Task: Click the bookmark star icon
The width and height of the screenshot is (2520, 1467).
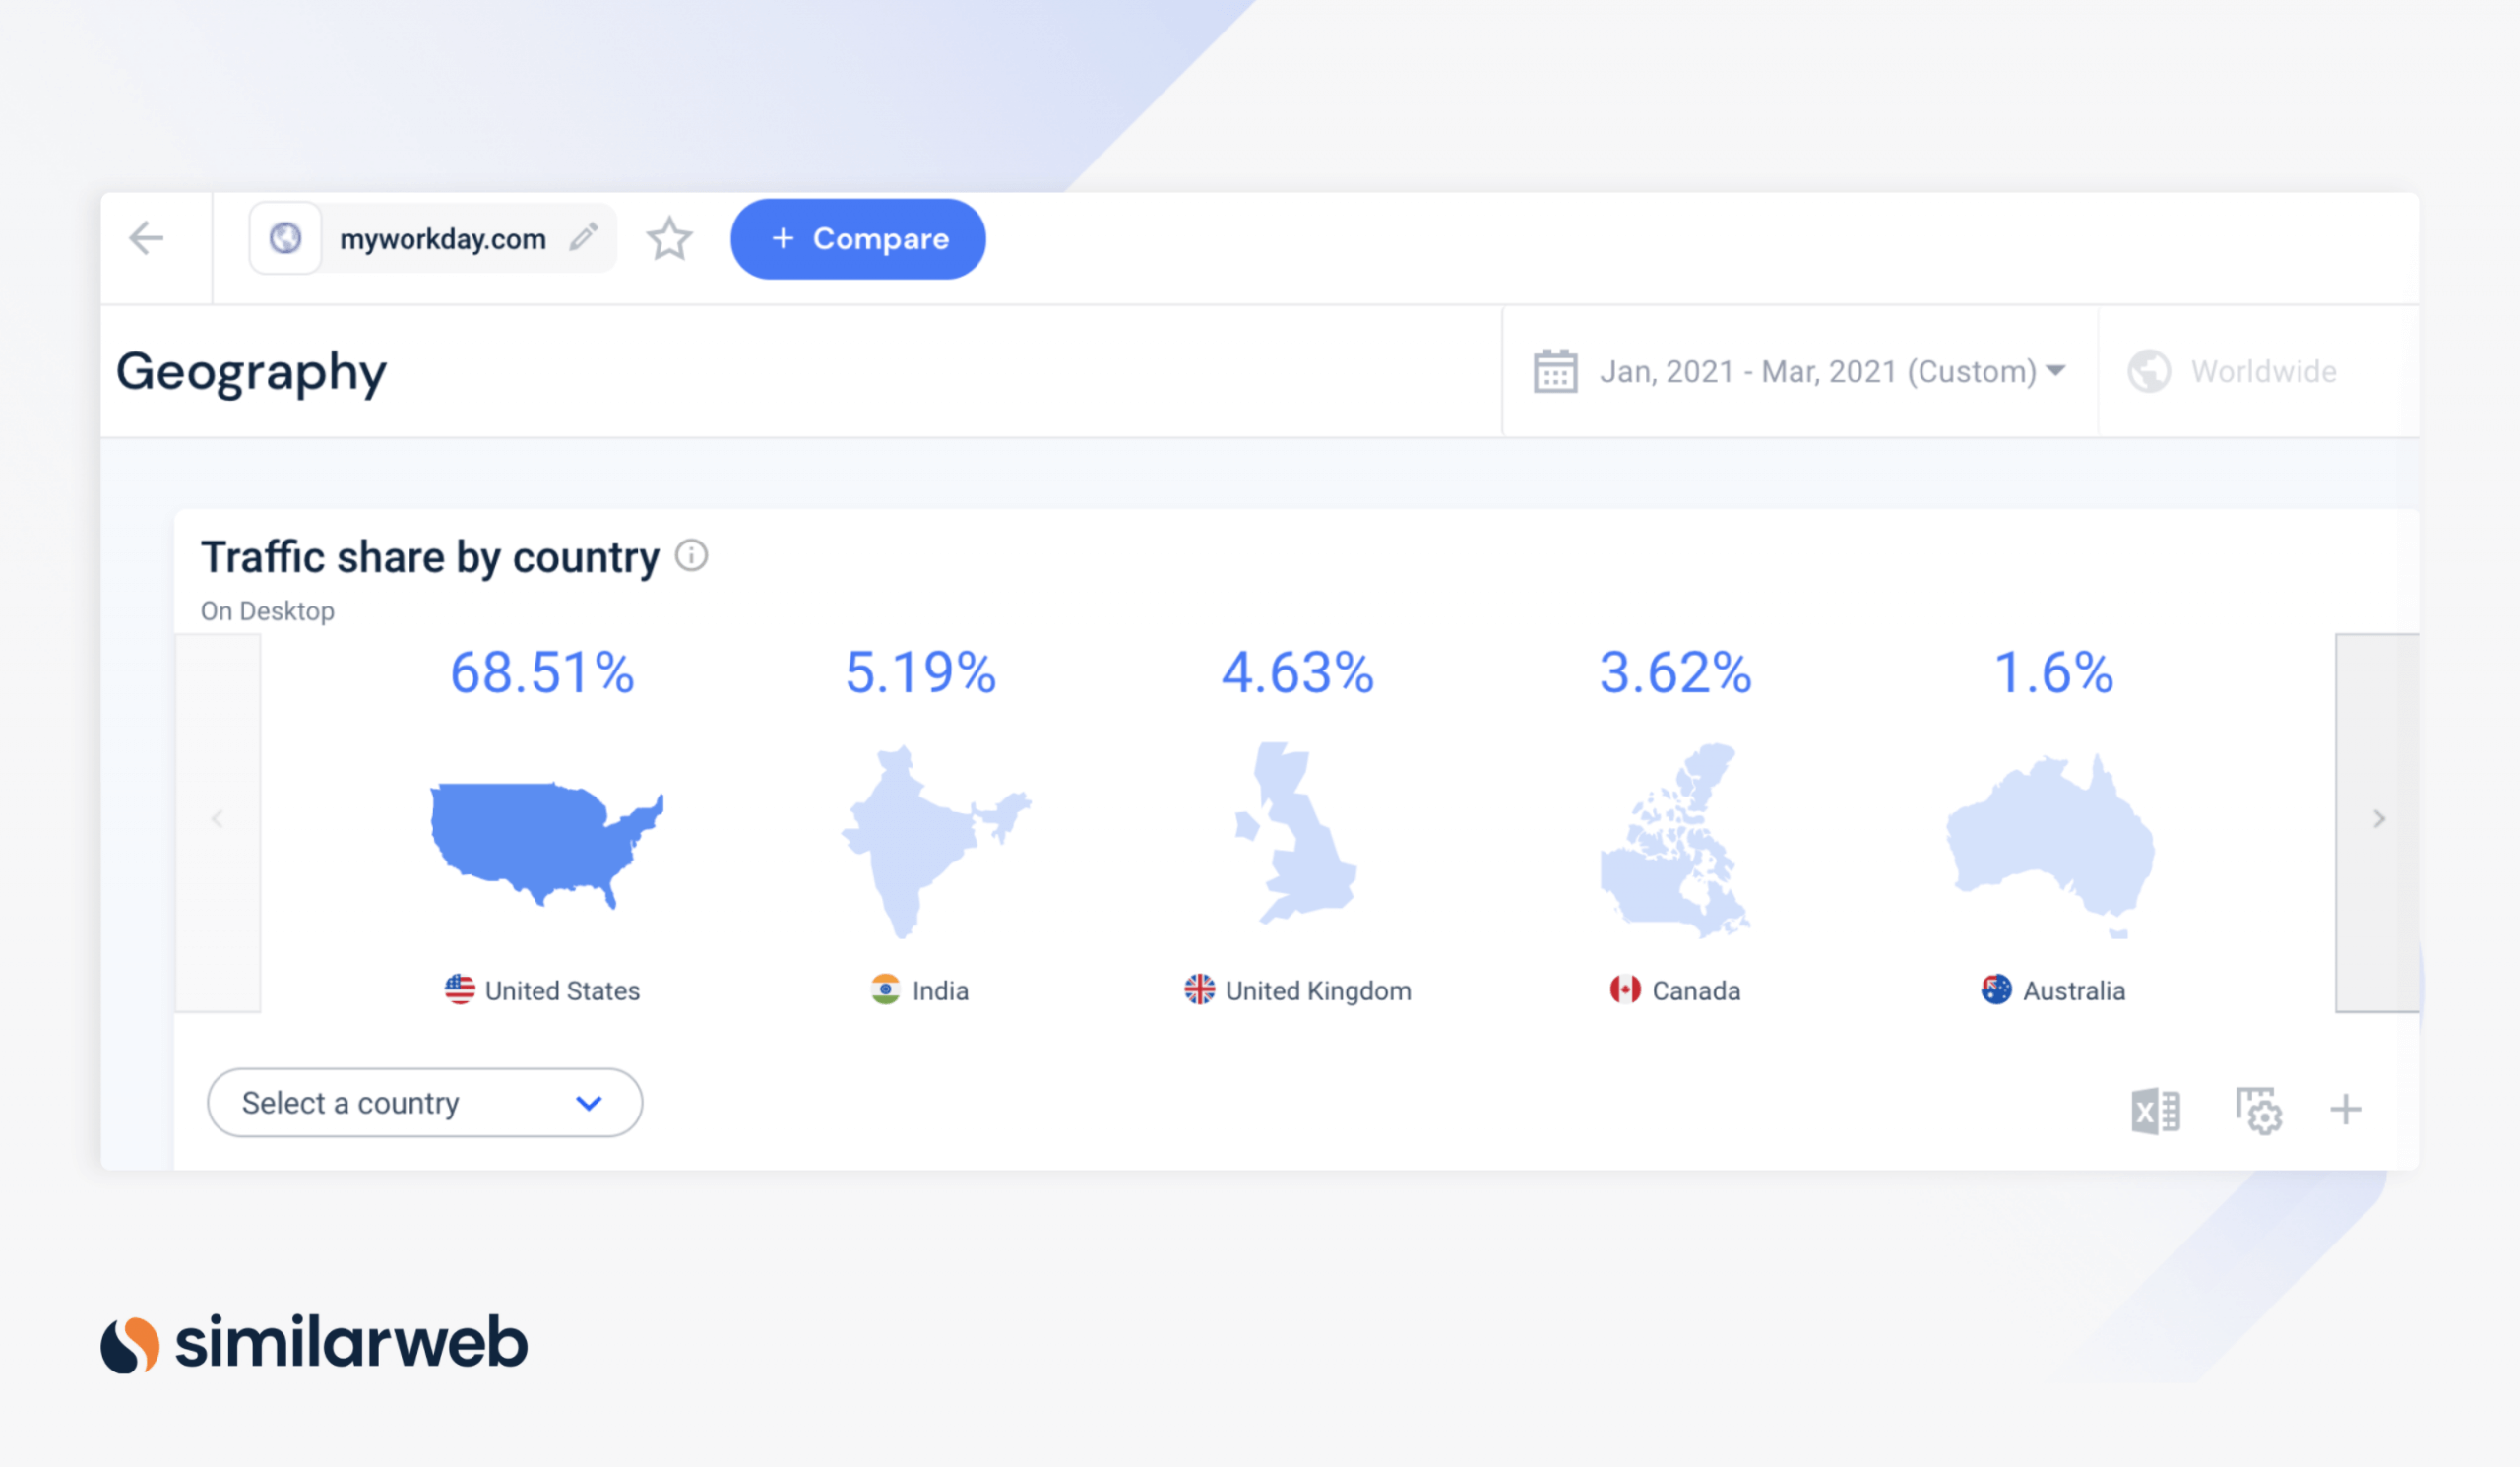Action: coord(670,239)
